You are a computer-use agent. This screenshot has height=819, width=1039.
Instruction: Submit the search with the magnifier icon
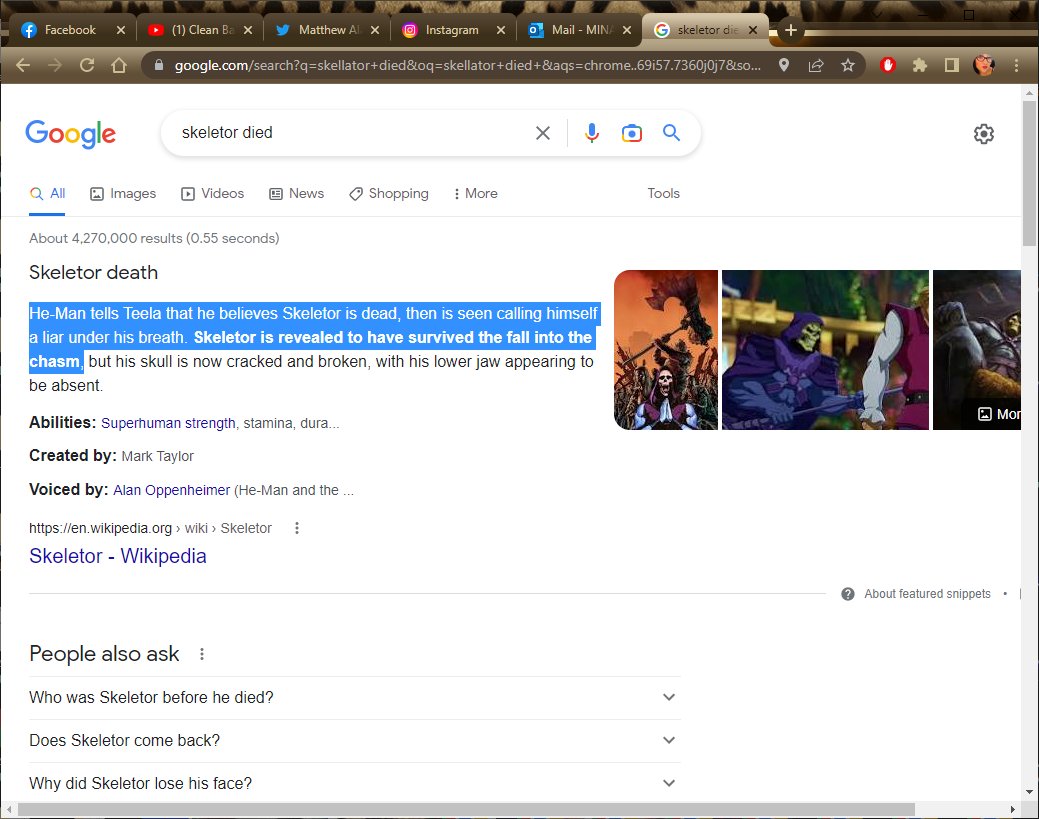(671, 133)
